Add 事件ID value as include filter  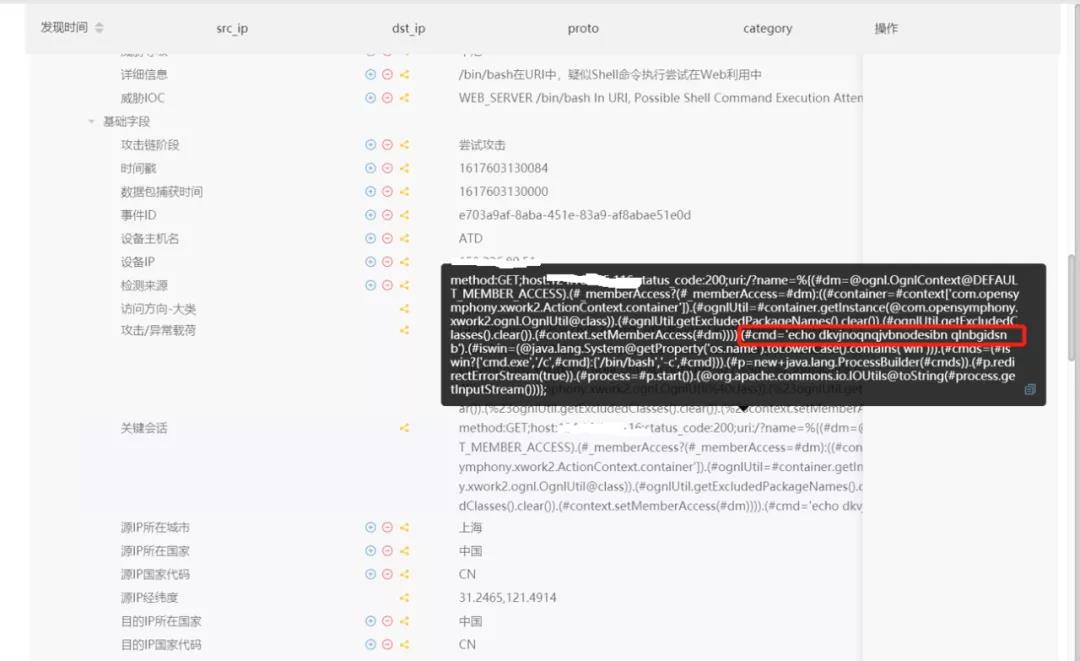tap(370, 215)
